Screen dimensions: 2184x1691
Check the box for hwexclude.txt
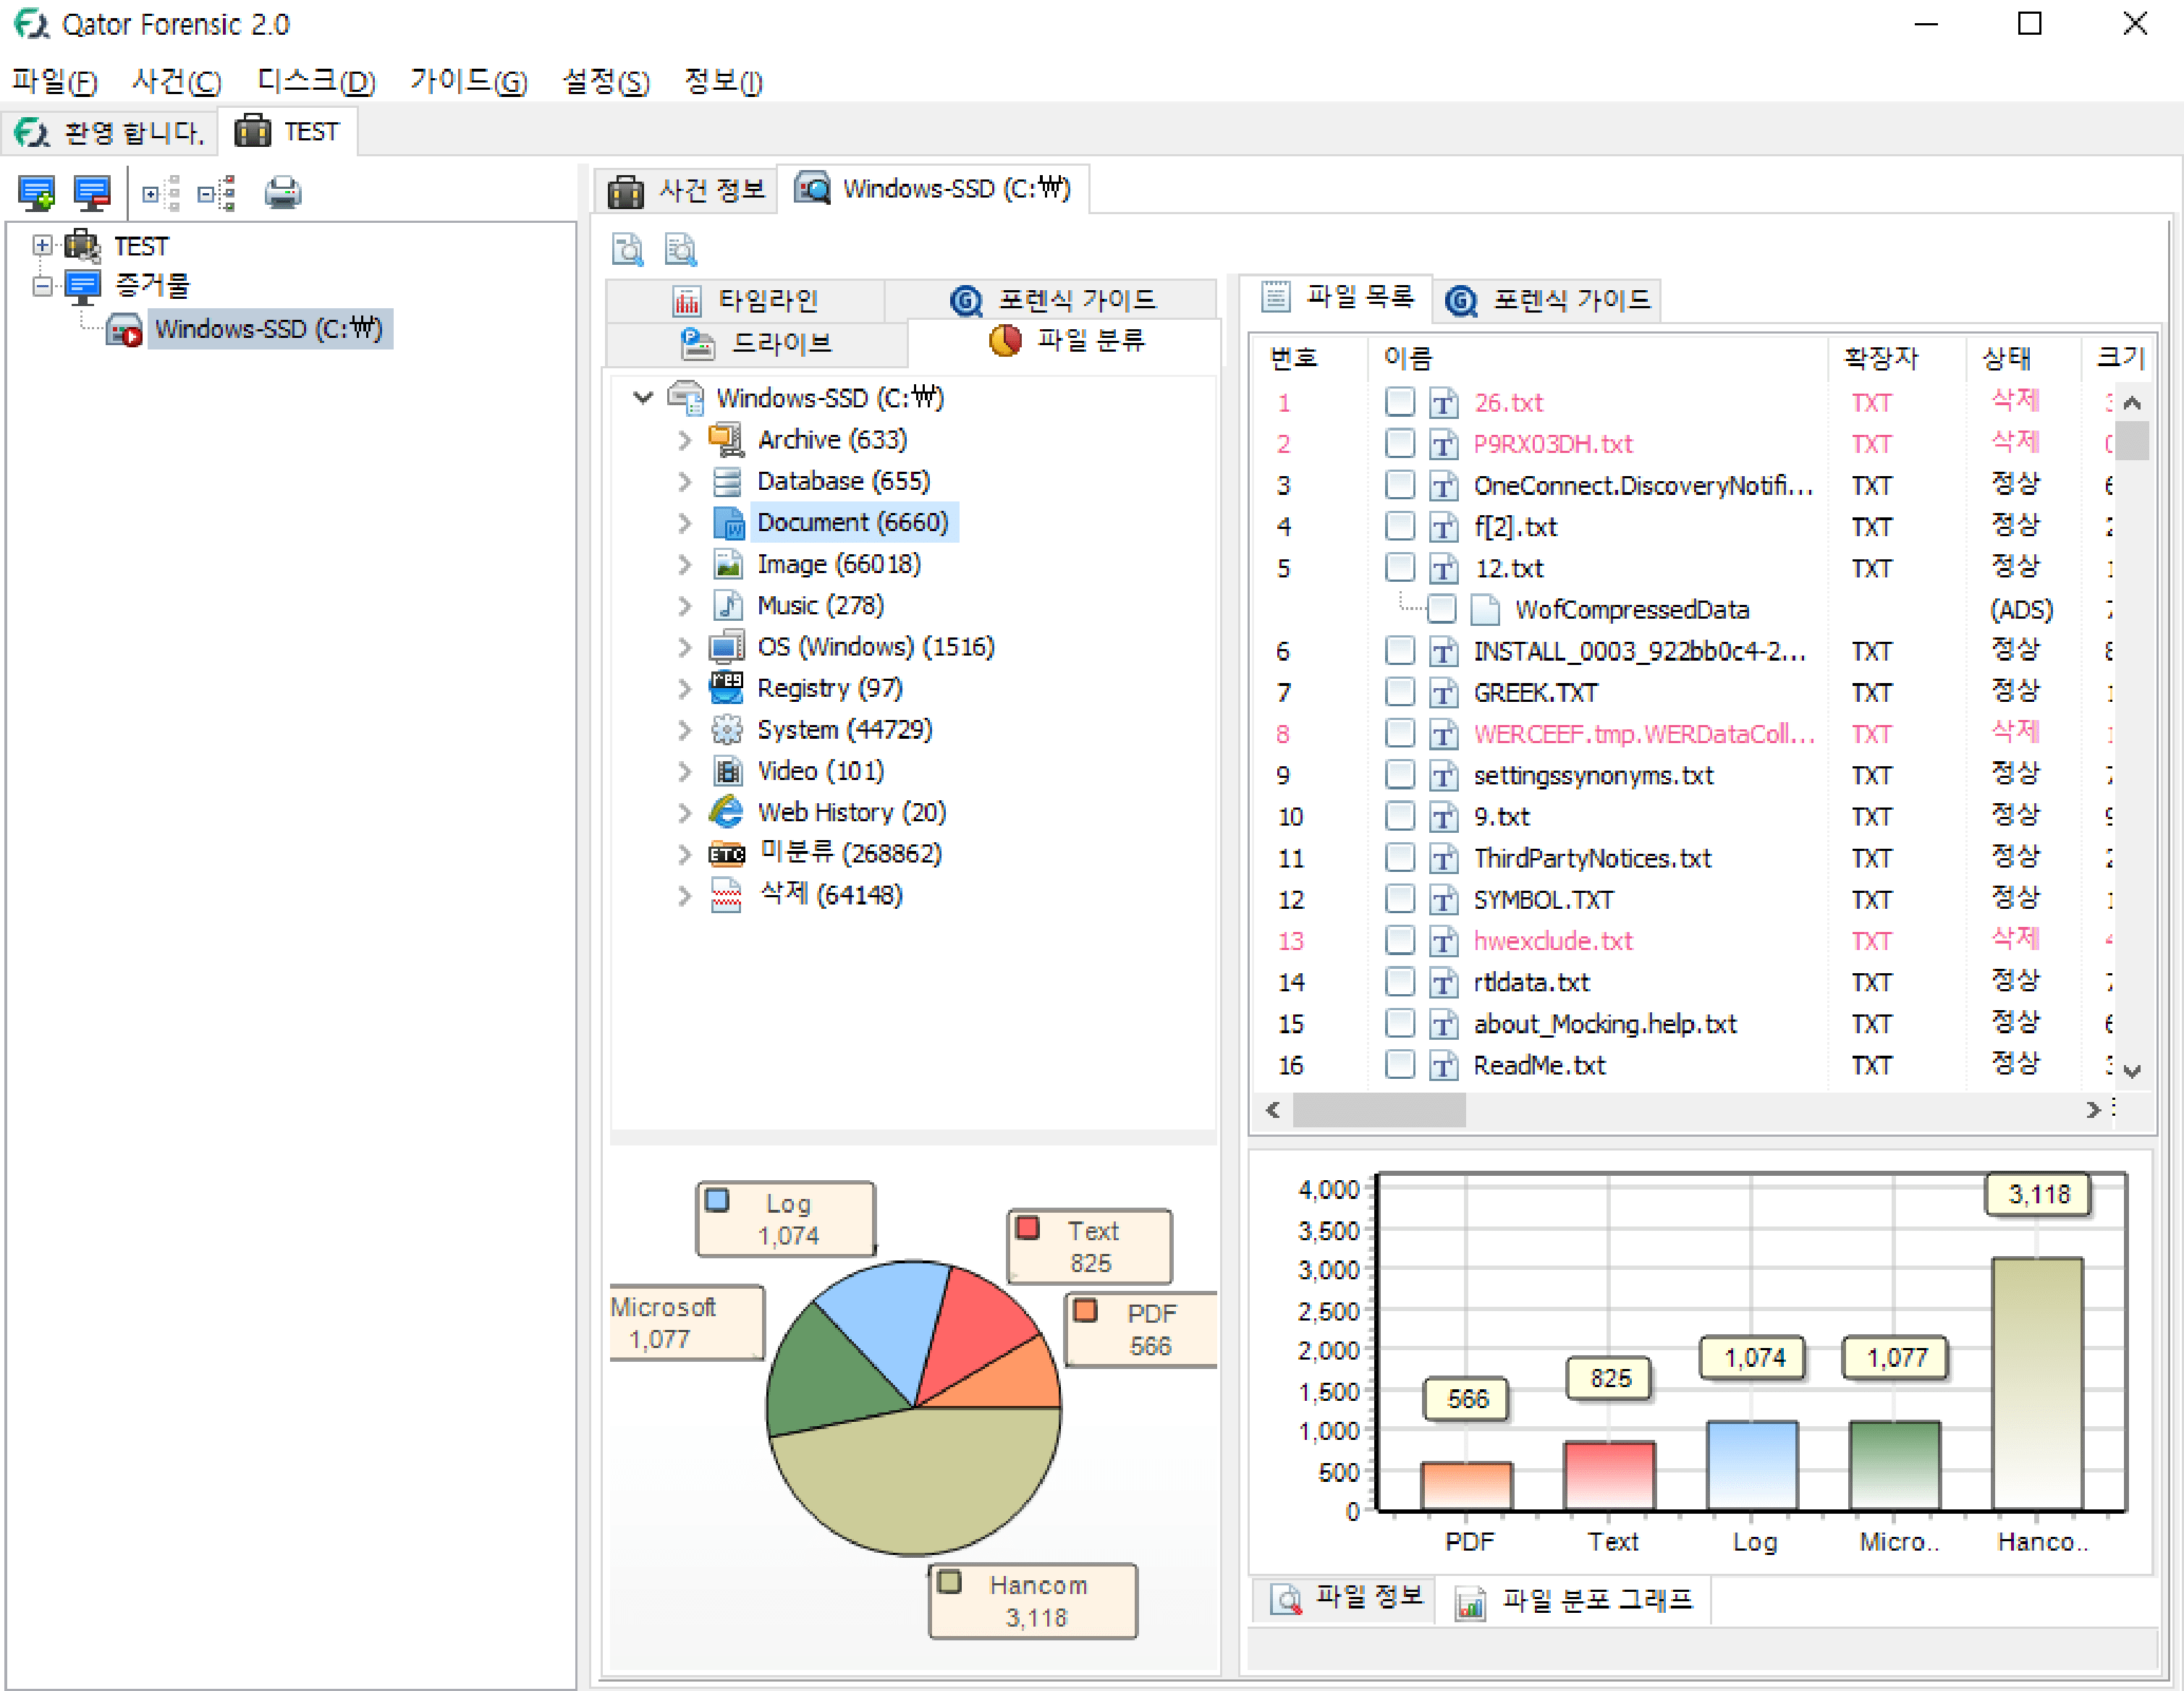(1400, 941)
